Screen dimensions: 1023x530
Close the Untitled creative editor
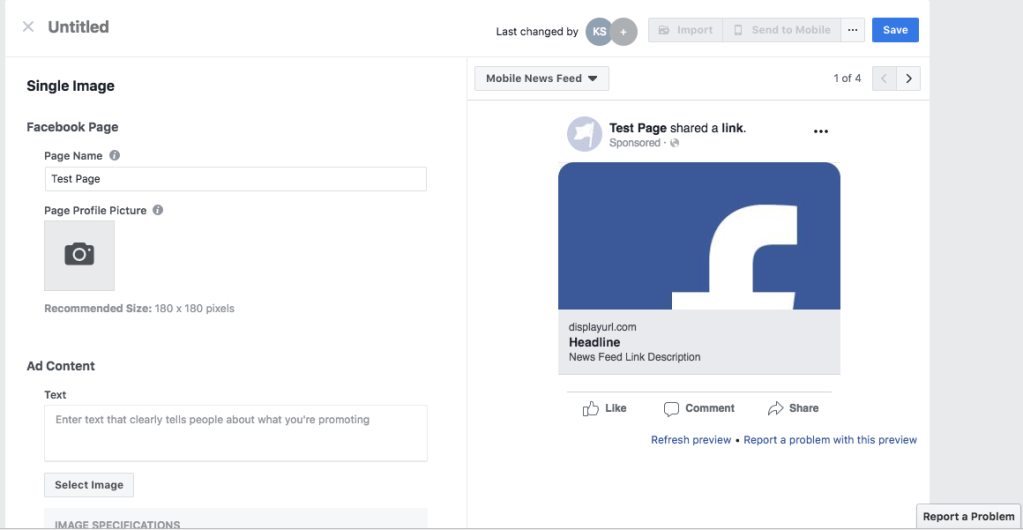(28, 27)
